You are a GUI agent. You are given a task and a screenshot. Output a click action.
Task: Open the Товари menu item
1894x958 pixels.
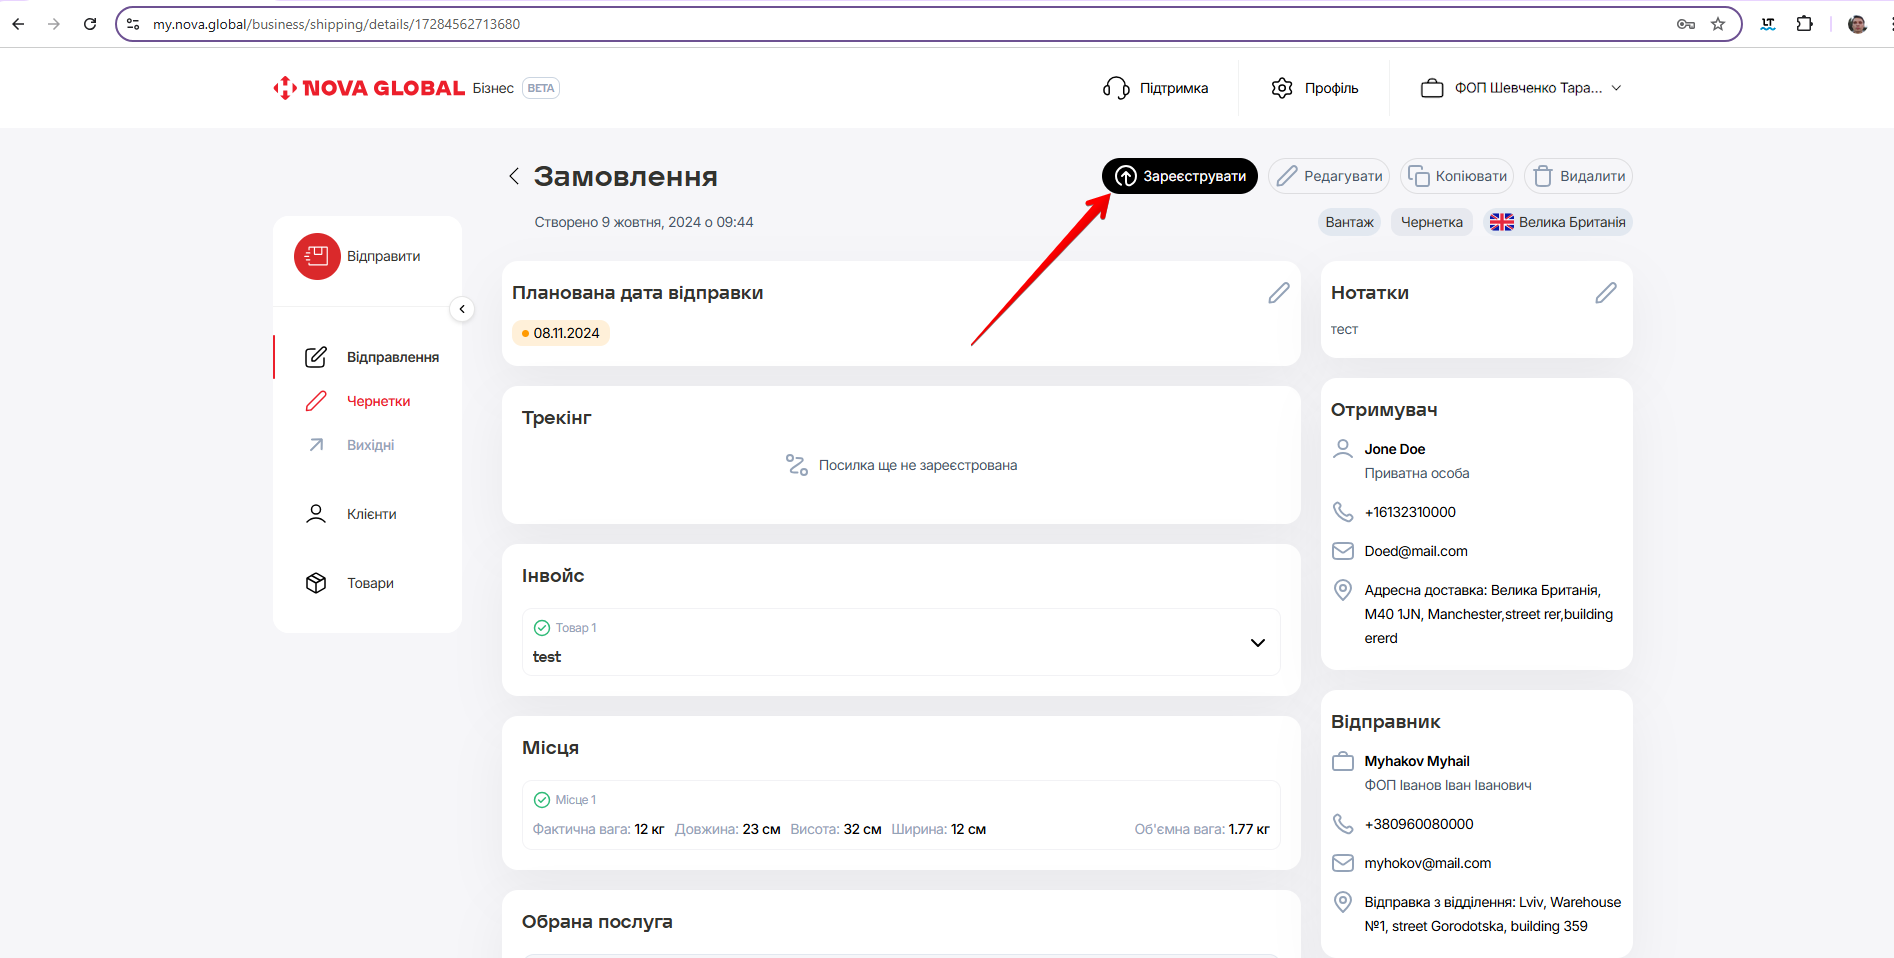(x=370, y=583)
